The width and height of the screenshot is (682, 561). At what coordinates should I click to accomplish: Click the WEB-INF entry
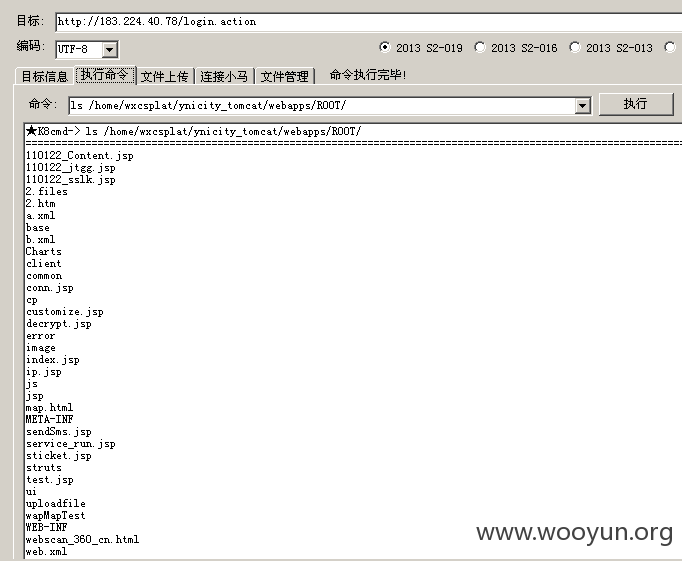click(x=47, y=528)
